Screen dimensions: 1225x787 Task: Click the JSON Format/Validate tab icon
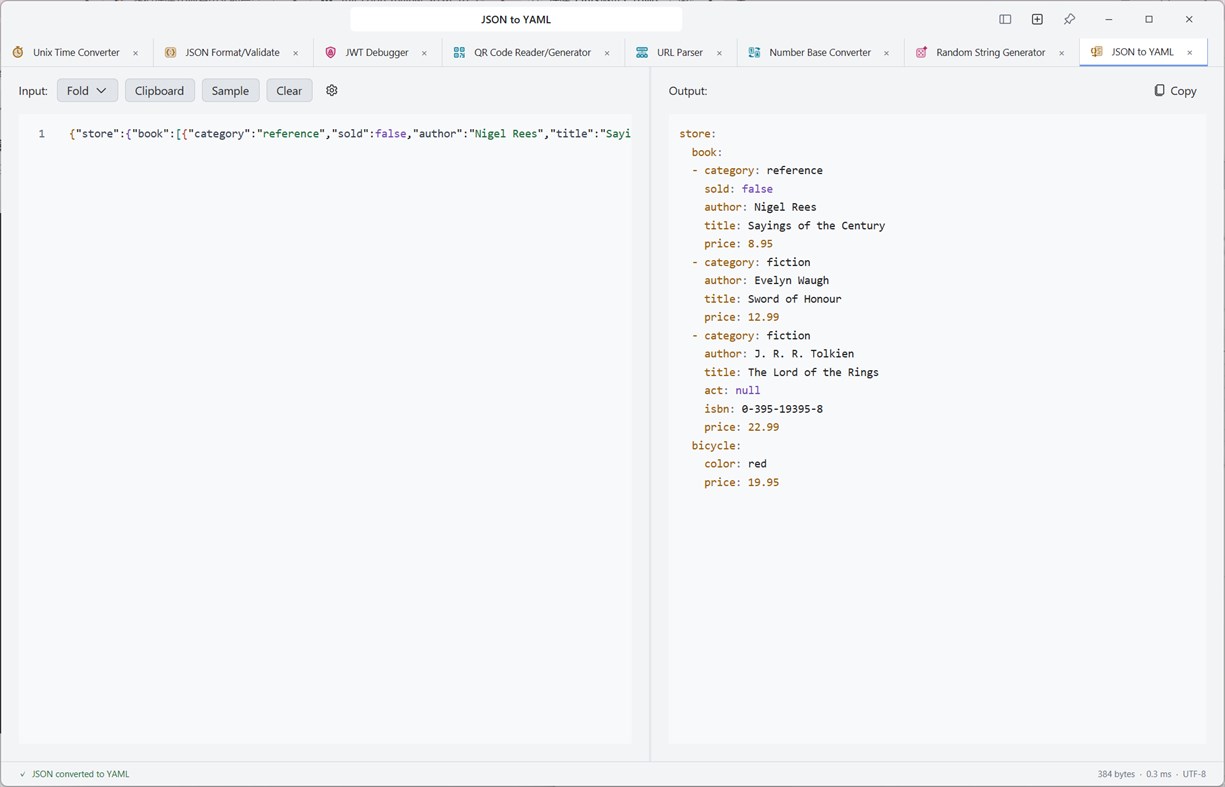click(x=171, y=52)
